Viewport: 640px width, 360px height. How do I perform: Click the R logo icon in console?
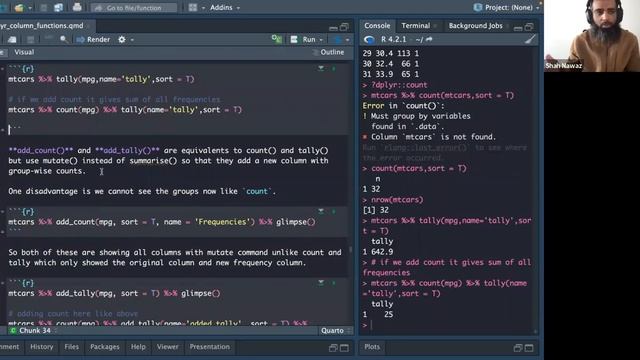[x=369, y=40]
